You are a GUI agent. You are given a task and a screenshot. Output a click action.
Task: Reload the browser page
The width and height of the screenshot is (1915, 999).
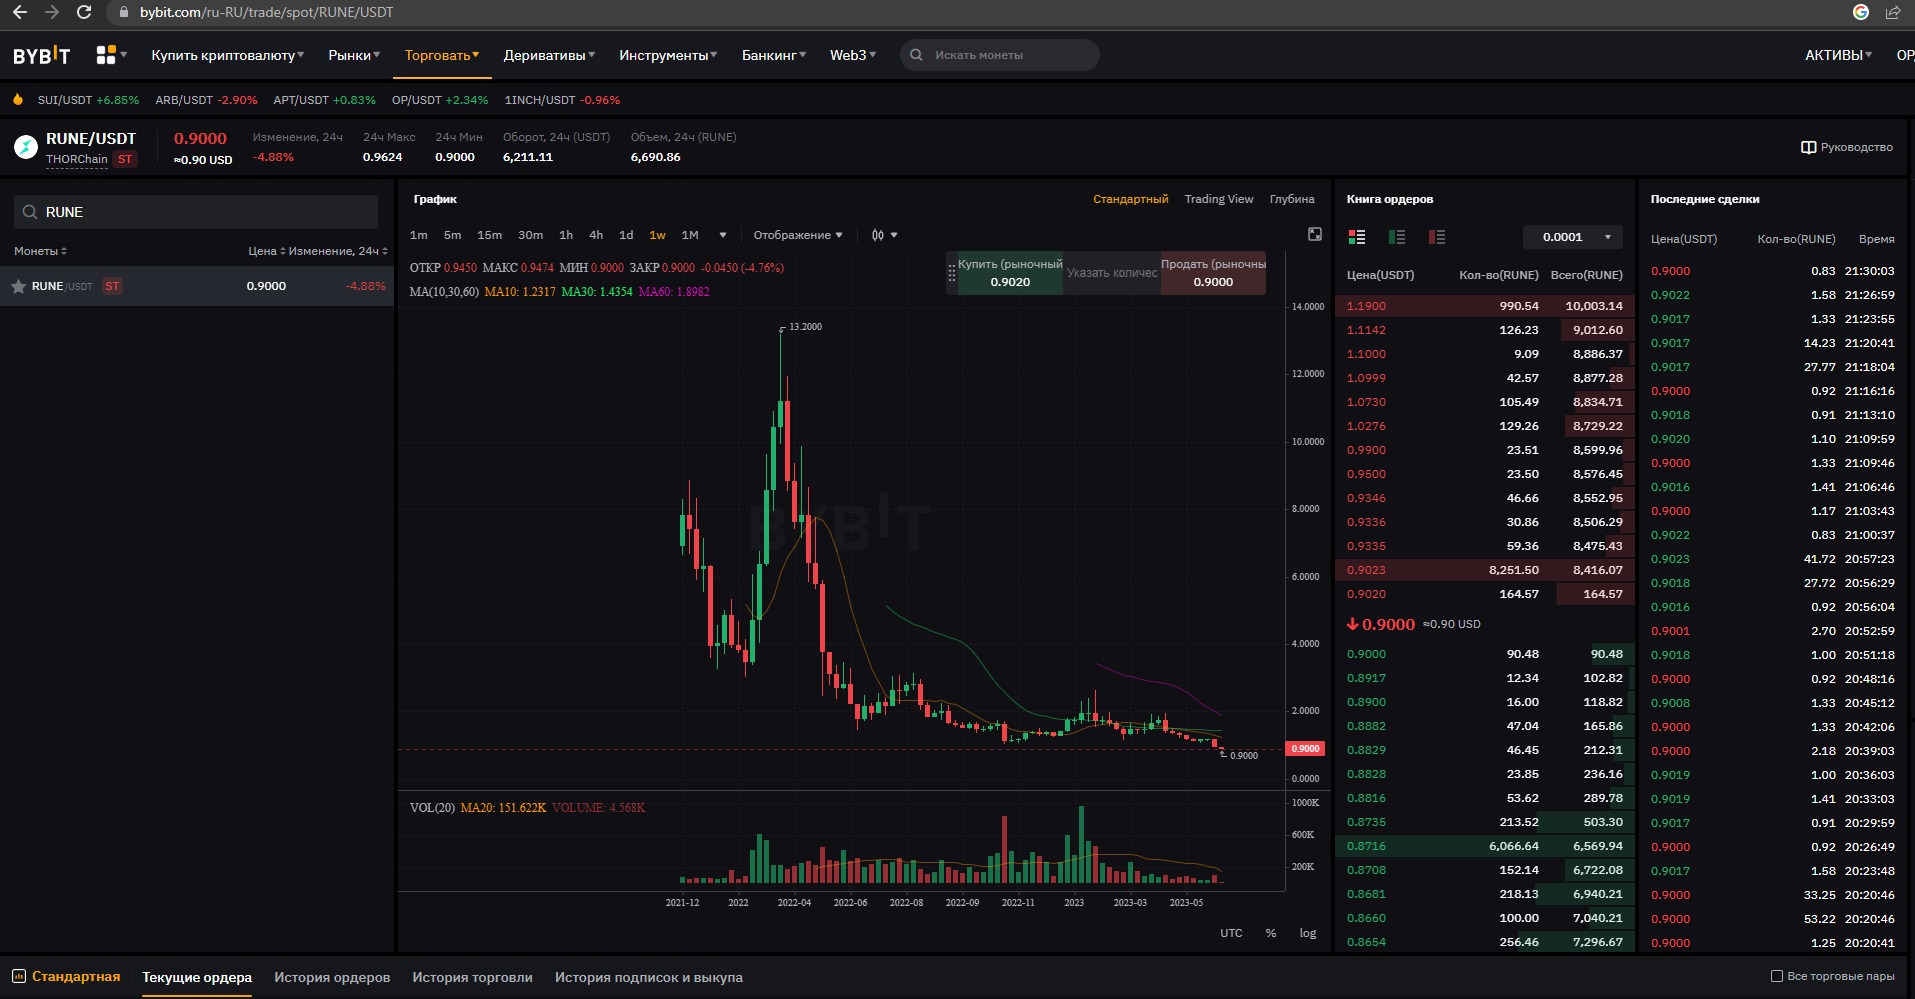click(x=84, y=12)
